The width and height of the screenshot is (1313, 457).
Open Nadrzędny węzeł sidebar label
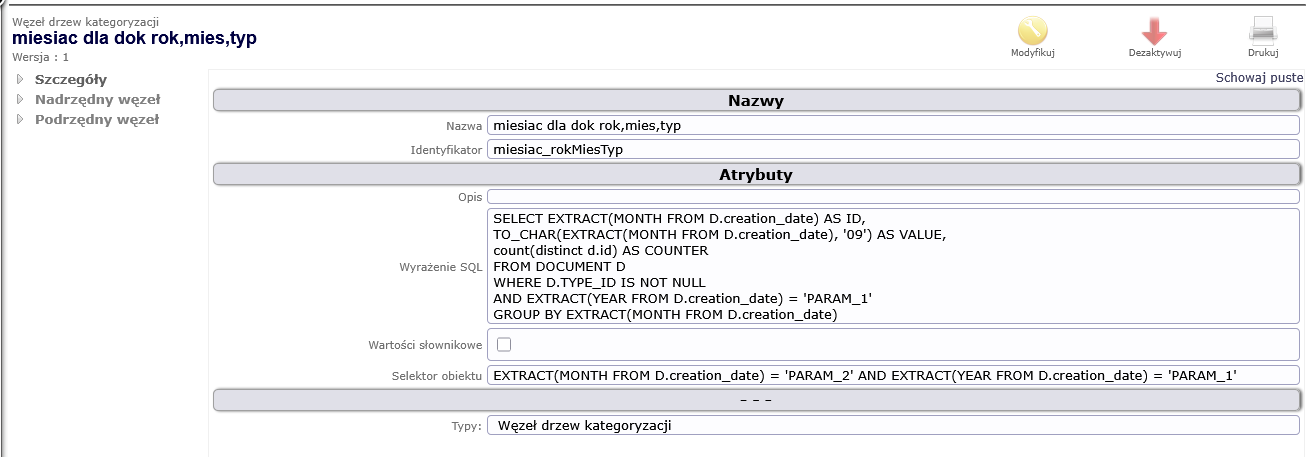pos(97,99)
